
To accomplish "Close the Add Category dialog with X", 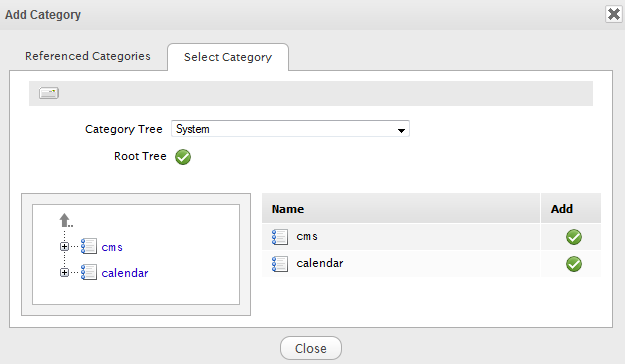I will tap(614, 14).
